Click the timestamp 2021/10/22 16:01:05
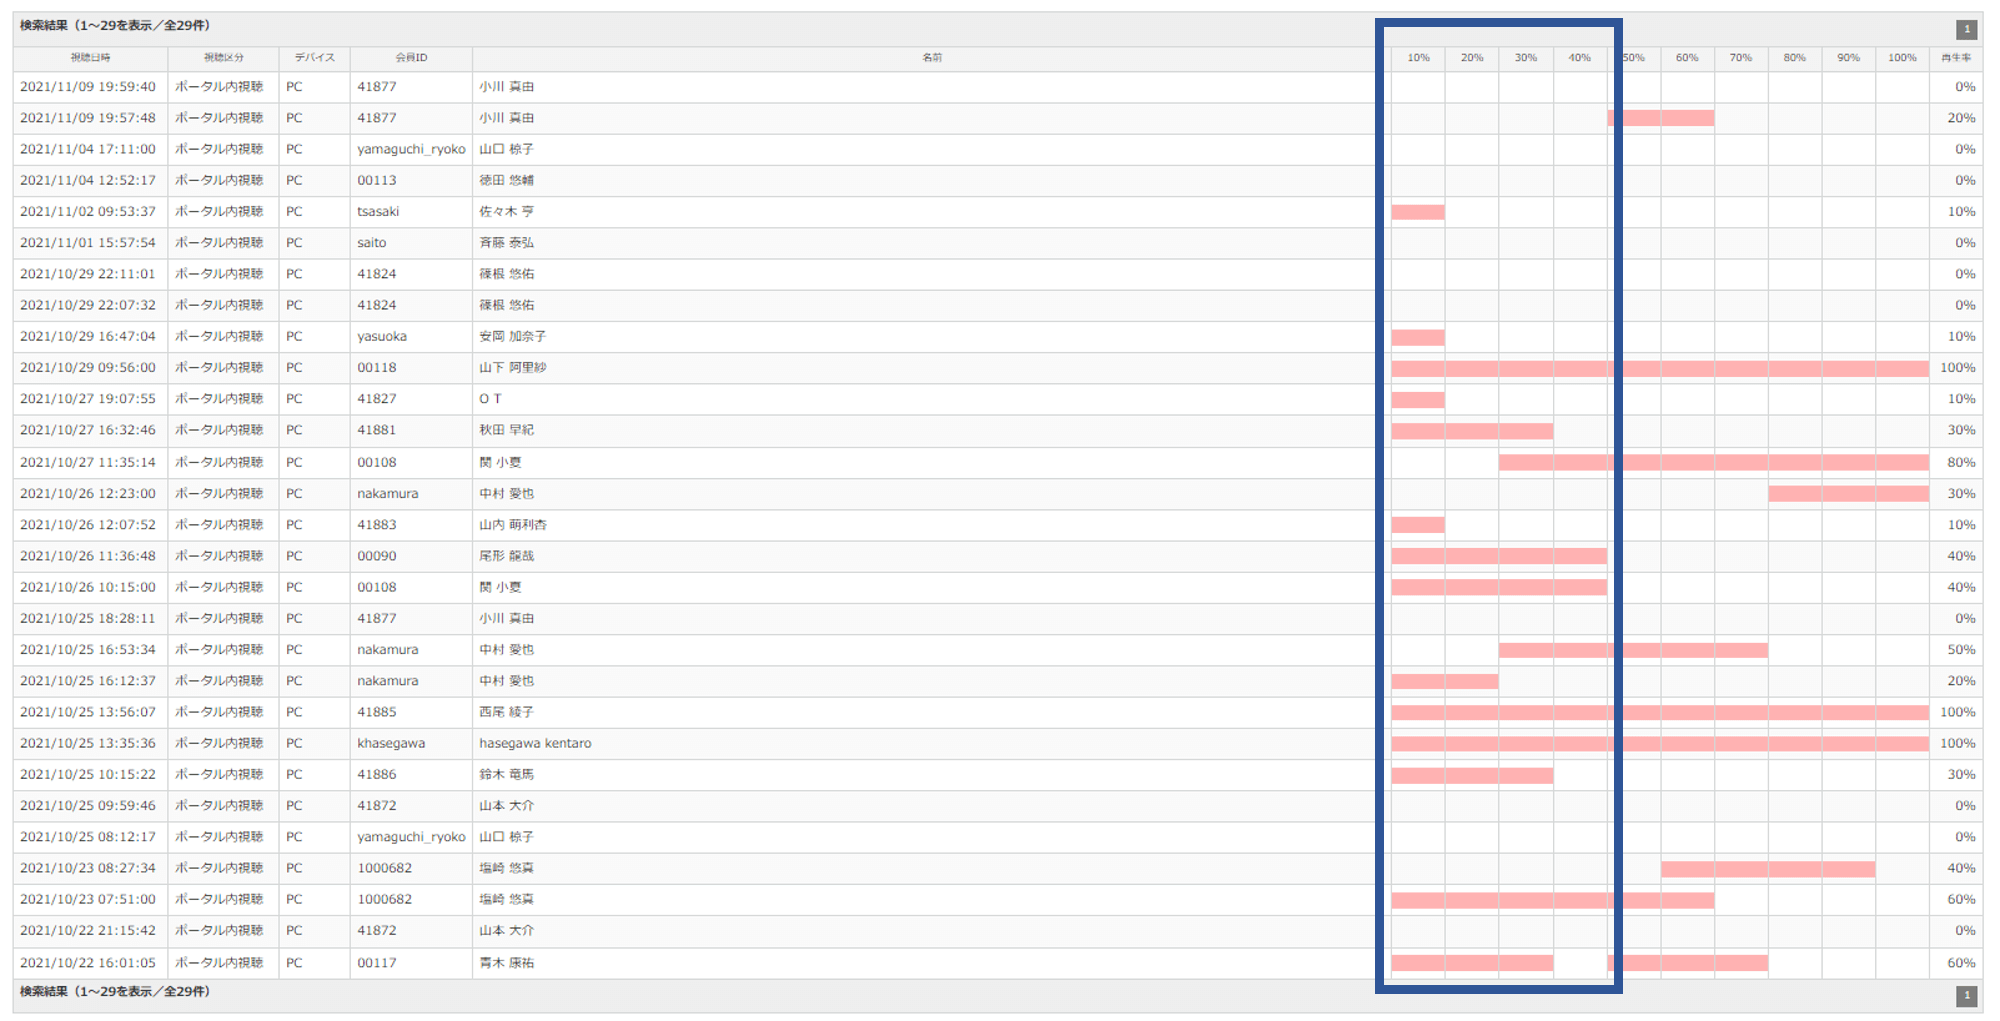2000x1021 pixels. pyautogui.click(x=88, y=963)
